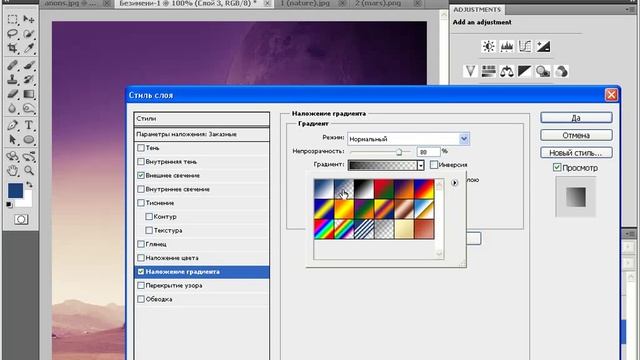Screen dimensions: 640x360
Task: Enable the Перекрытие узора checkbox
Action: point(141,285)
